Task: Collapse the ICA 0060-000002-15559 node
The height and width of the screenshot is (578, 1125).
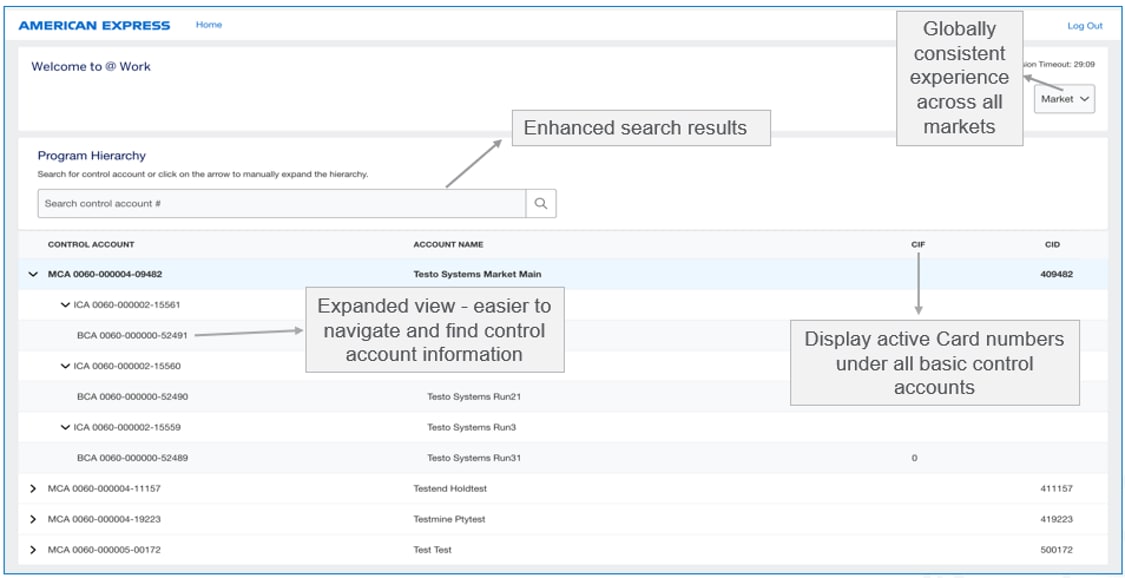Action: [65, 427]
